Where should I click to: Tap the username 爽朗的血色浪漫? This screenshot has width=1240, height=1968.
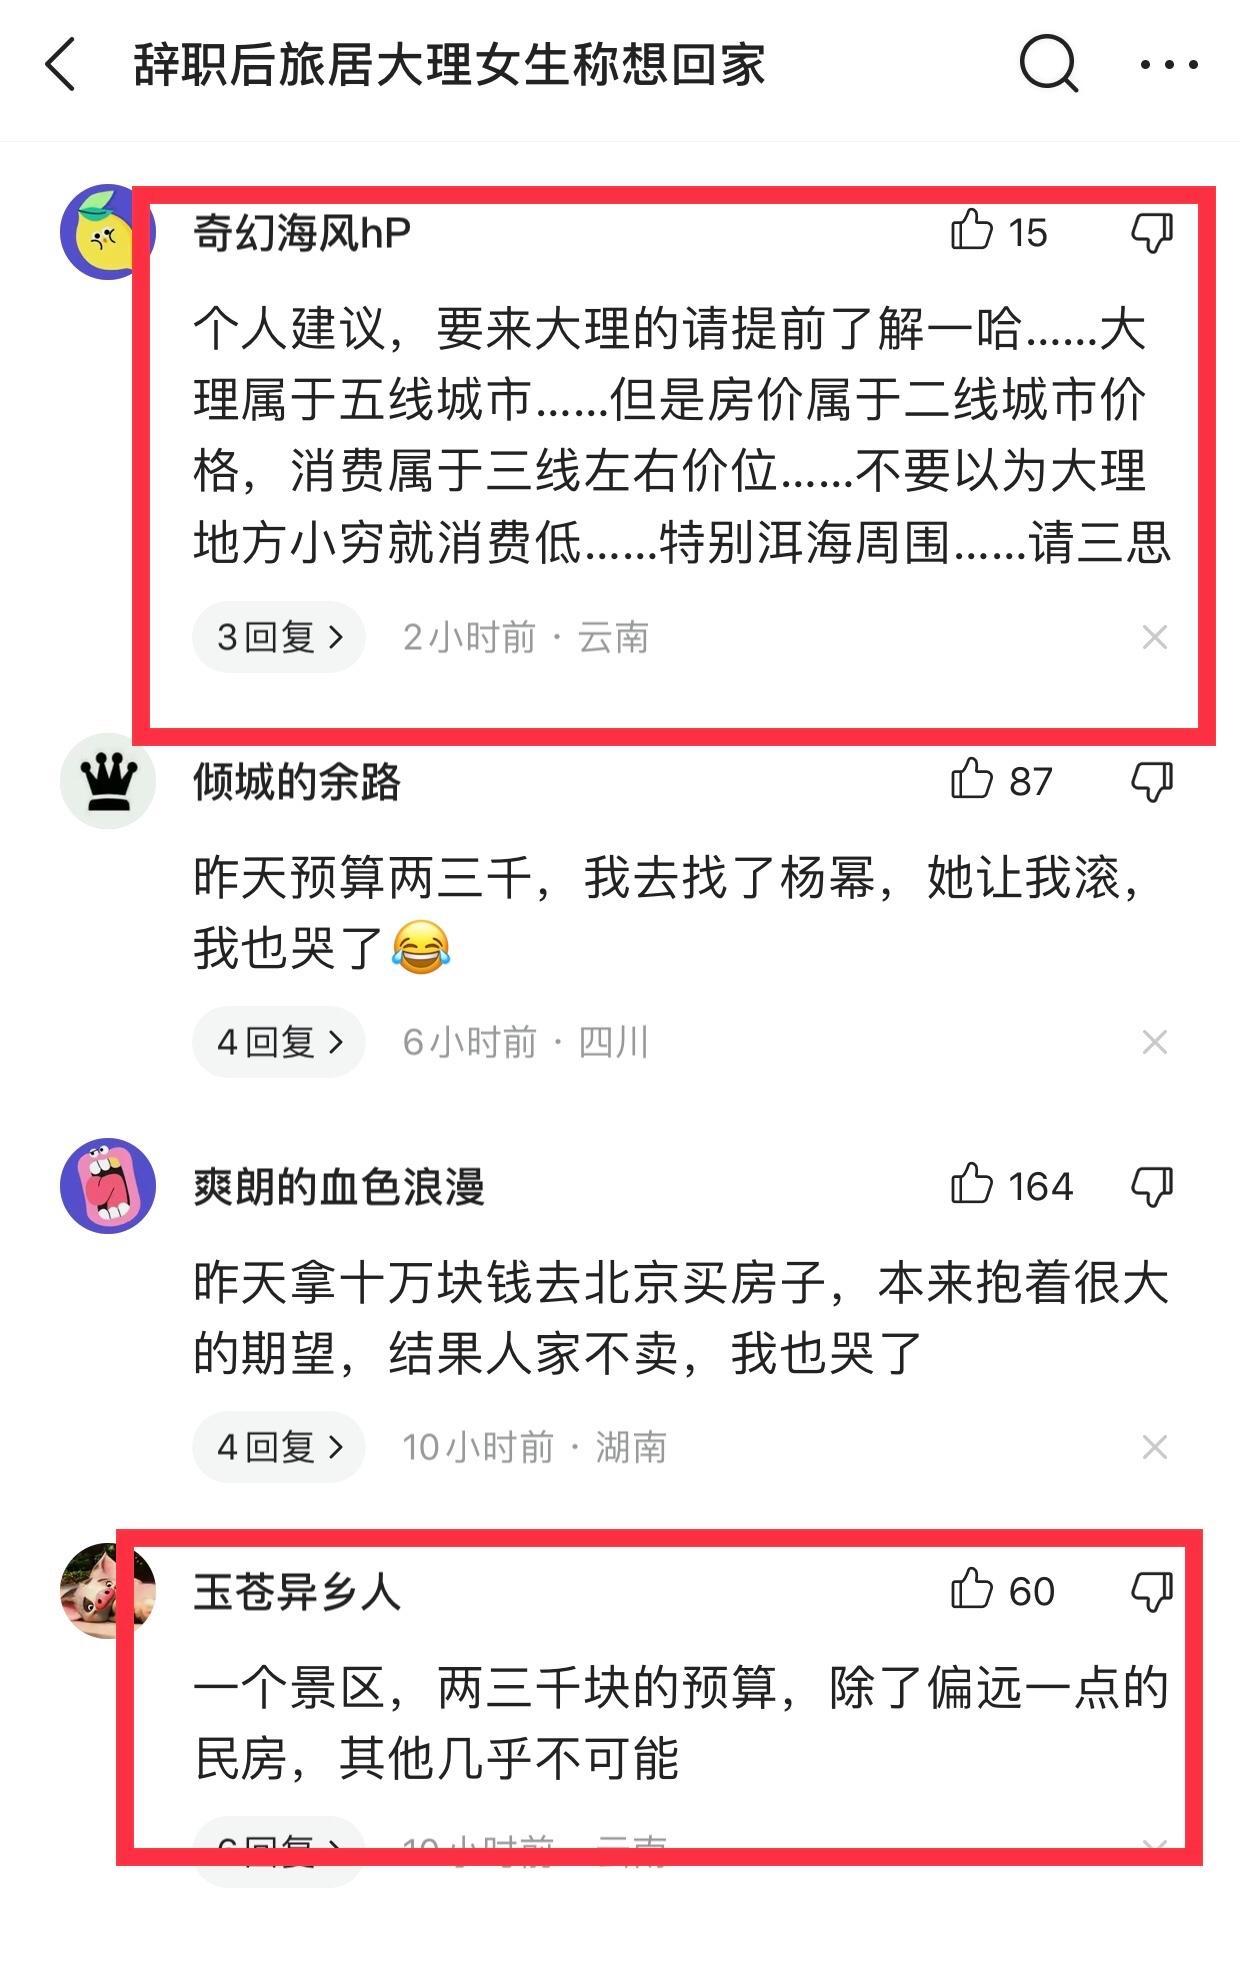coord(339,1187)
